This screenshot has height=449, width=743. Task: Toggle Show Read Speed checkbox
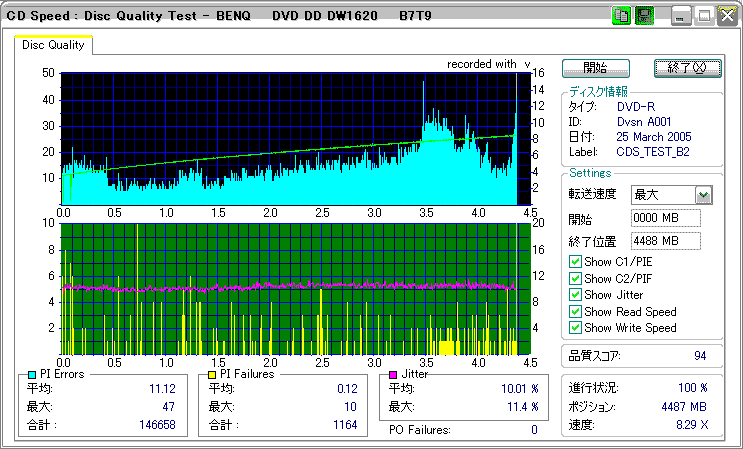pos(575,311)
